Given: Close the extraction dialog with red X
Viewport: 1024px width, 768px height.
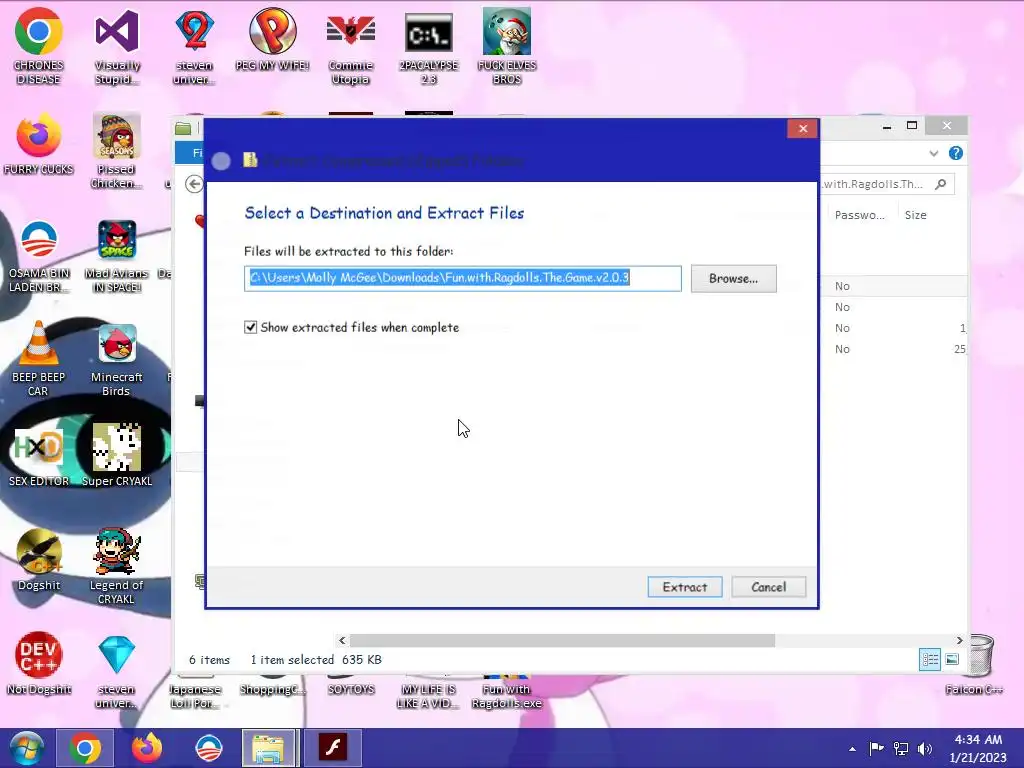Looking at the screenshot, I should 803,128.
